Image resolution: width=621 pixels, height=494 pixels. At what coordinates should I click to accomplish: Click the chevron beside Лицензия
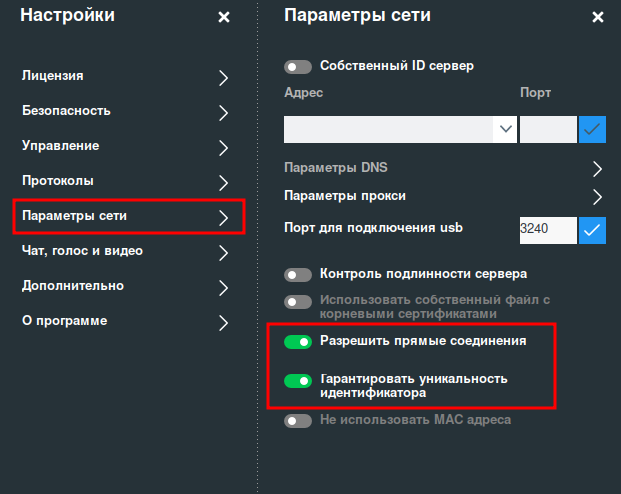click(224, 77)
